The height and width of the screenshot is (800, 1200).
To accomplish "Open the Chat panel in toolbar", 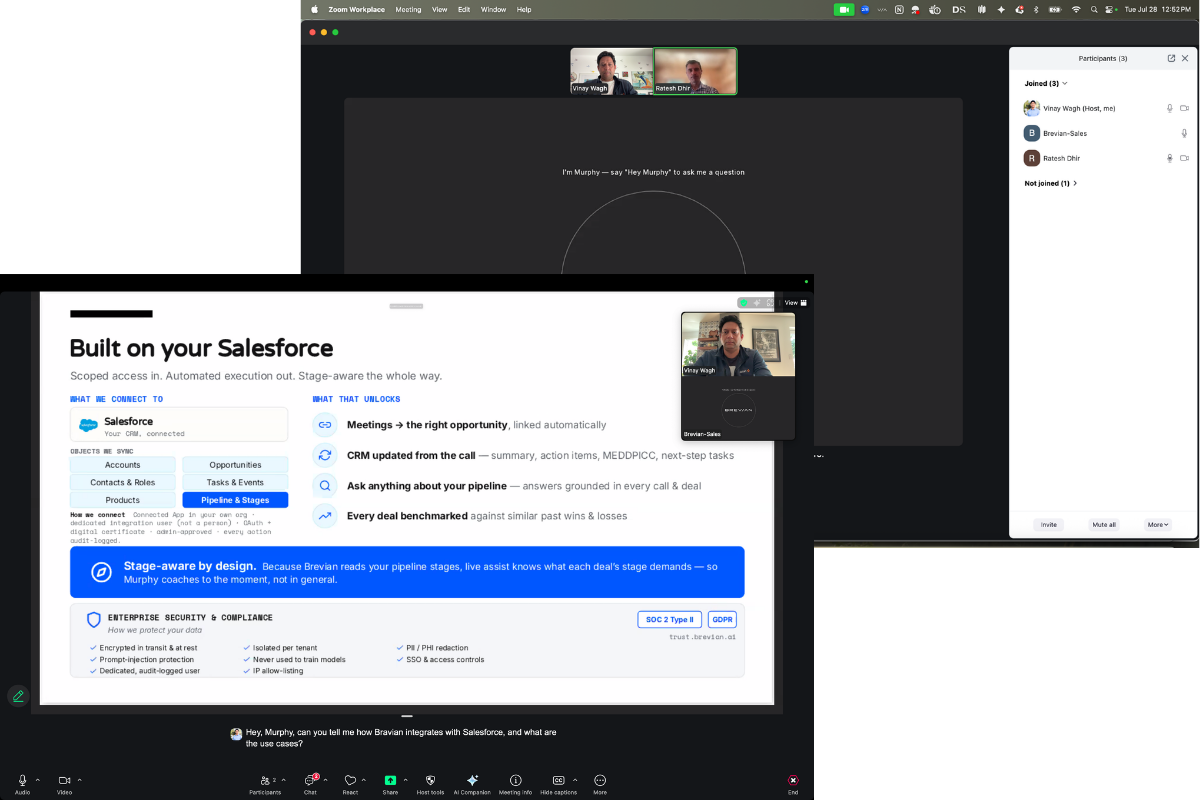I will (x=310, y=783).
